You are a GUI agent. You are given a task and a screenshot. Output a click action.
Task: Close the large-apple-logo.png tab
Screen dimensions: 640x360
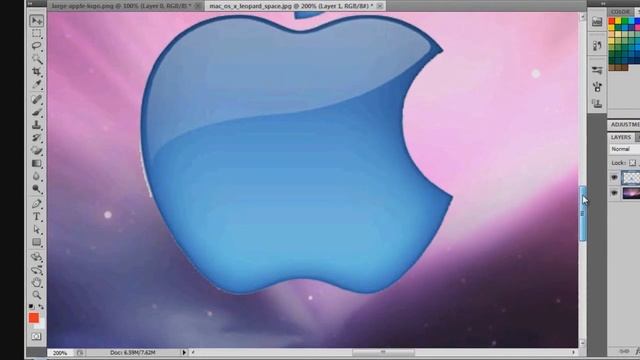[x=198, y=6]
